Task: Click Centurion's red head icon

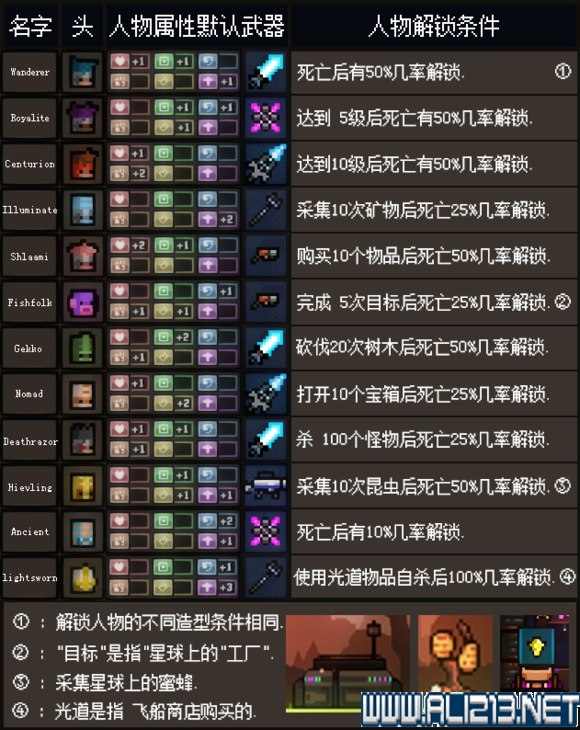Action: [x=83, y=164]
